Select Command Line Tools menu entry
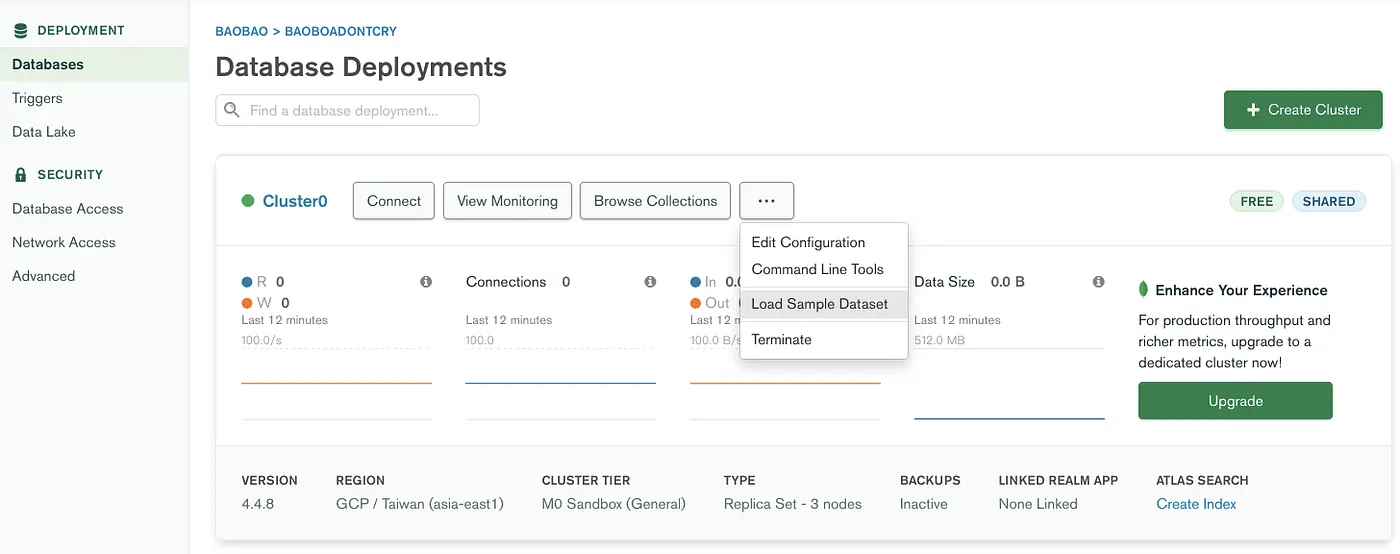The height and width of the screenshot is (554, 1400). [823, 269]
